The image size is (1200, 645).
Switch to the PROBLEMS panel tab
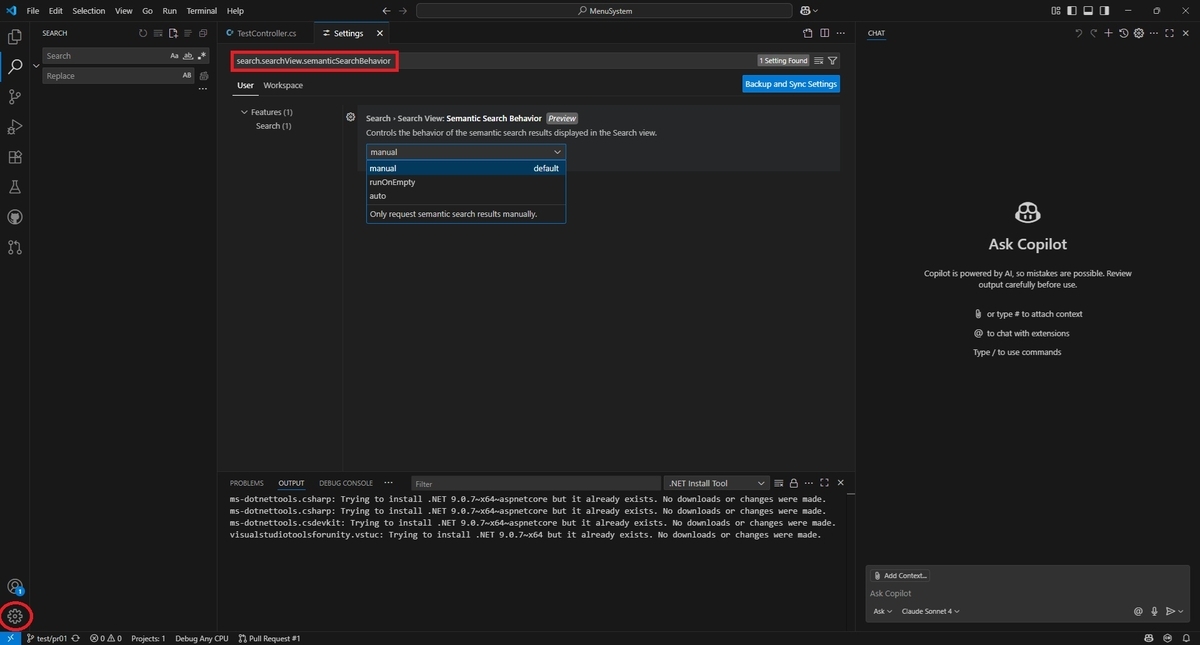click(247, 483)
